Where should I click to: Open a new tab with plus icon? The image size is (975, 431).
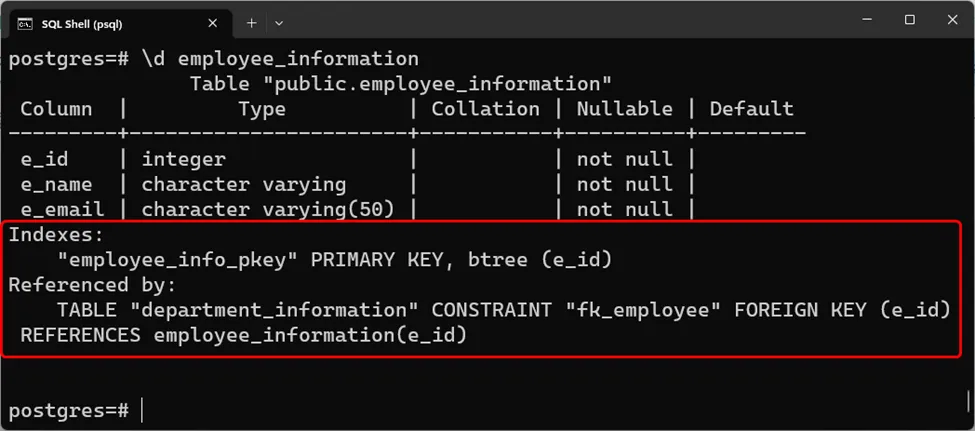tap(251, 22)
